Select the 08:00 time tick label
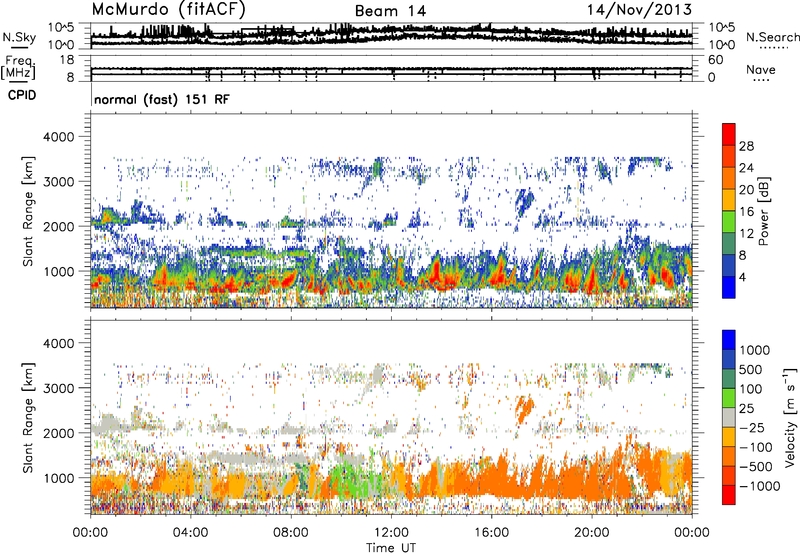800x554 pixels. (x=291, y=533)
